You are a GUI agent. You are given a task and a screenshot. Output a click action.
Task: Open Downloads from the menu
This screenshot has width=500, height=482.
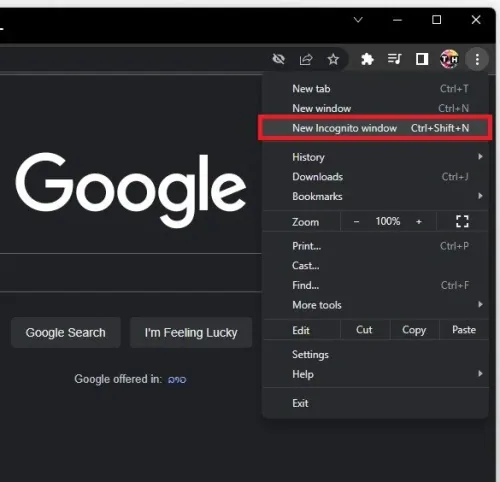click(375, 177)
